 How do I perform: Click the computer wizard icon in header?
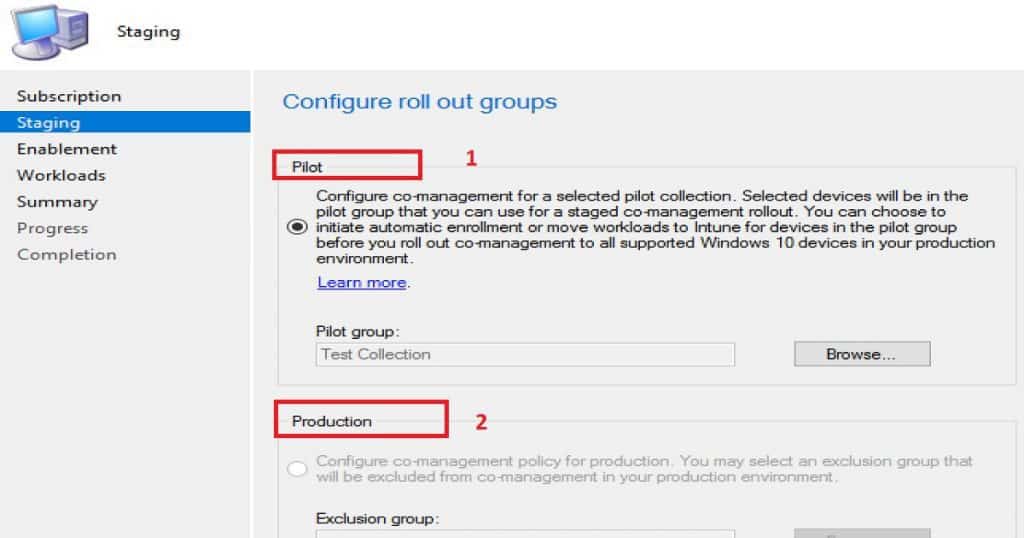tap(47, 31)
